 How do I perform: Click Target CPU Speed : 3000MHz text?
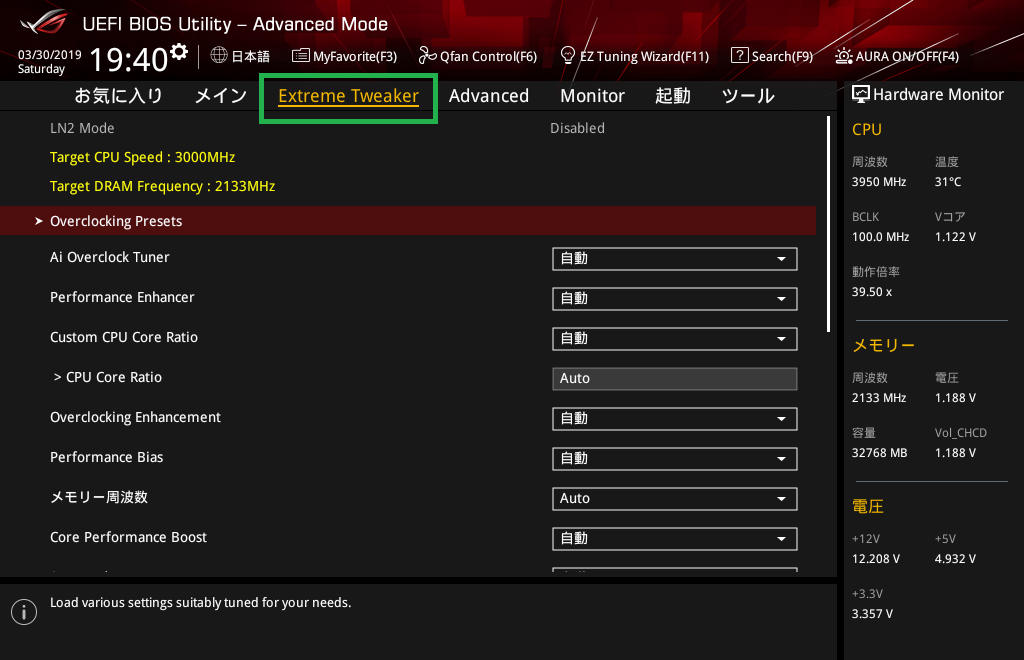[142, 157]
